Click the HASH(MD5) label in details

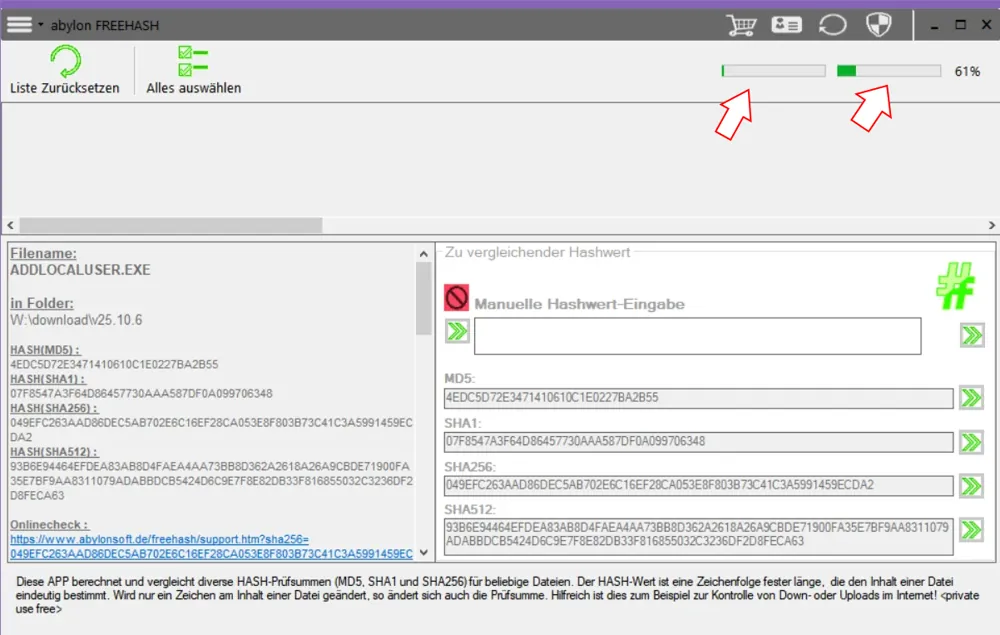(x=45, y=350)
